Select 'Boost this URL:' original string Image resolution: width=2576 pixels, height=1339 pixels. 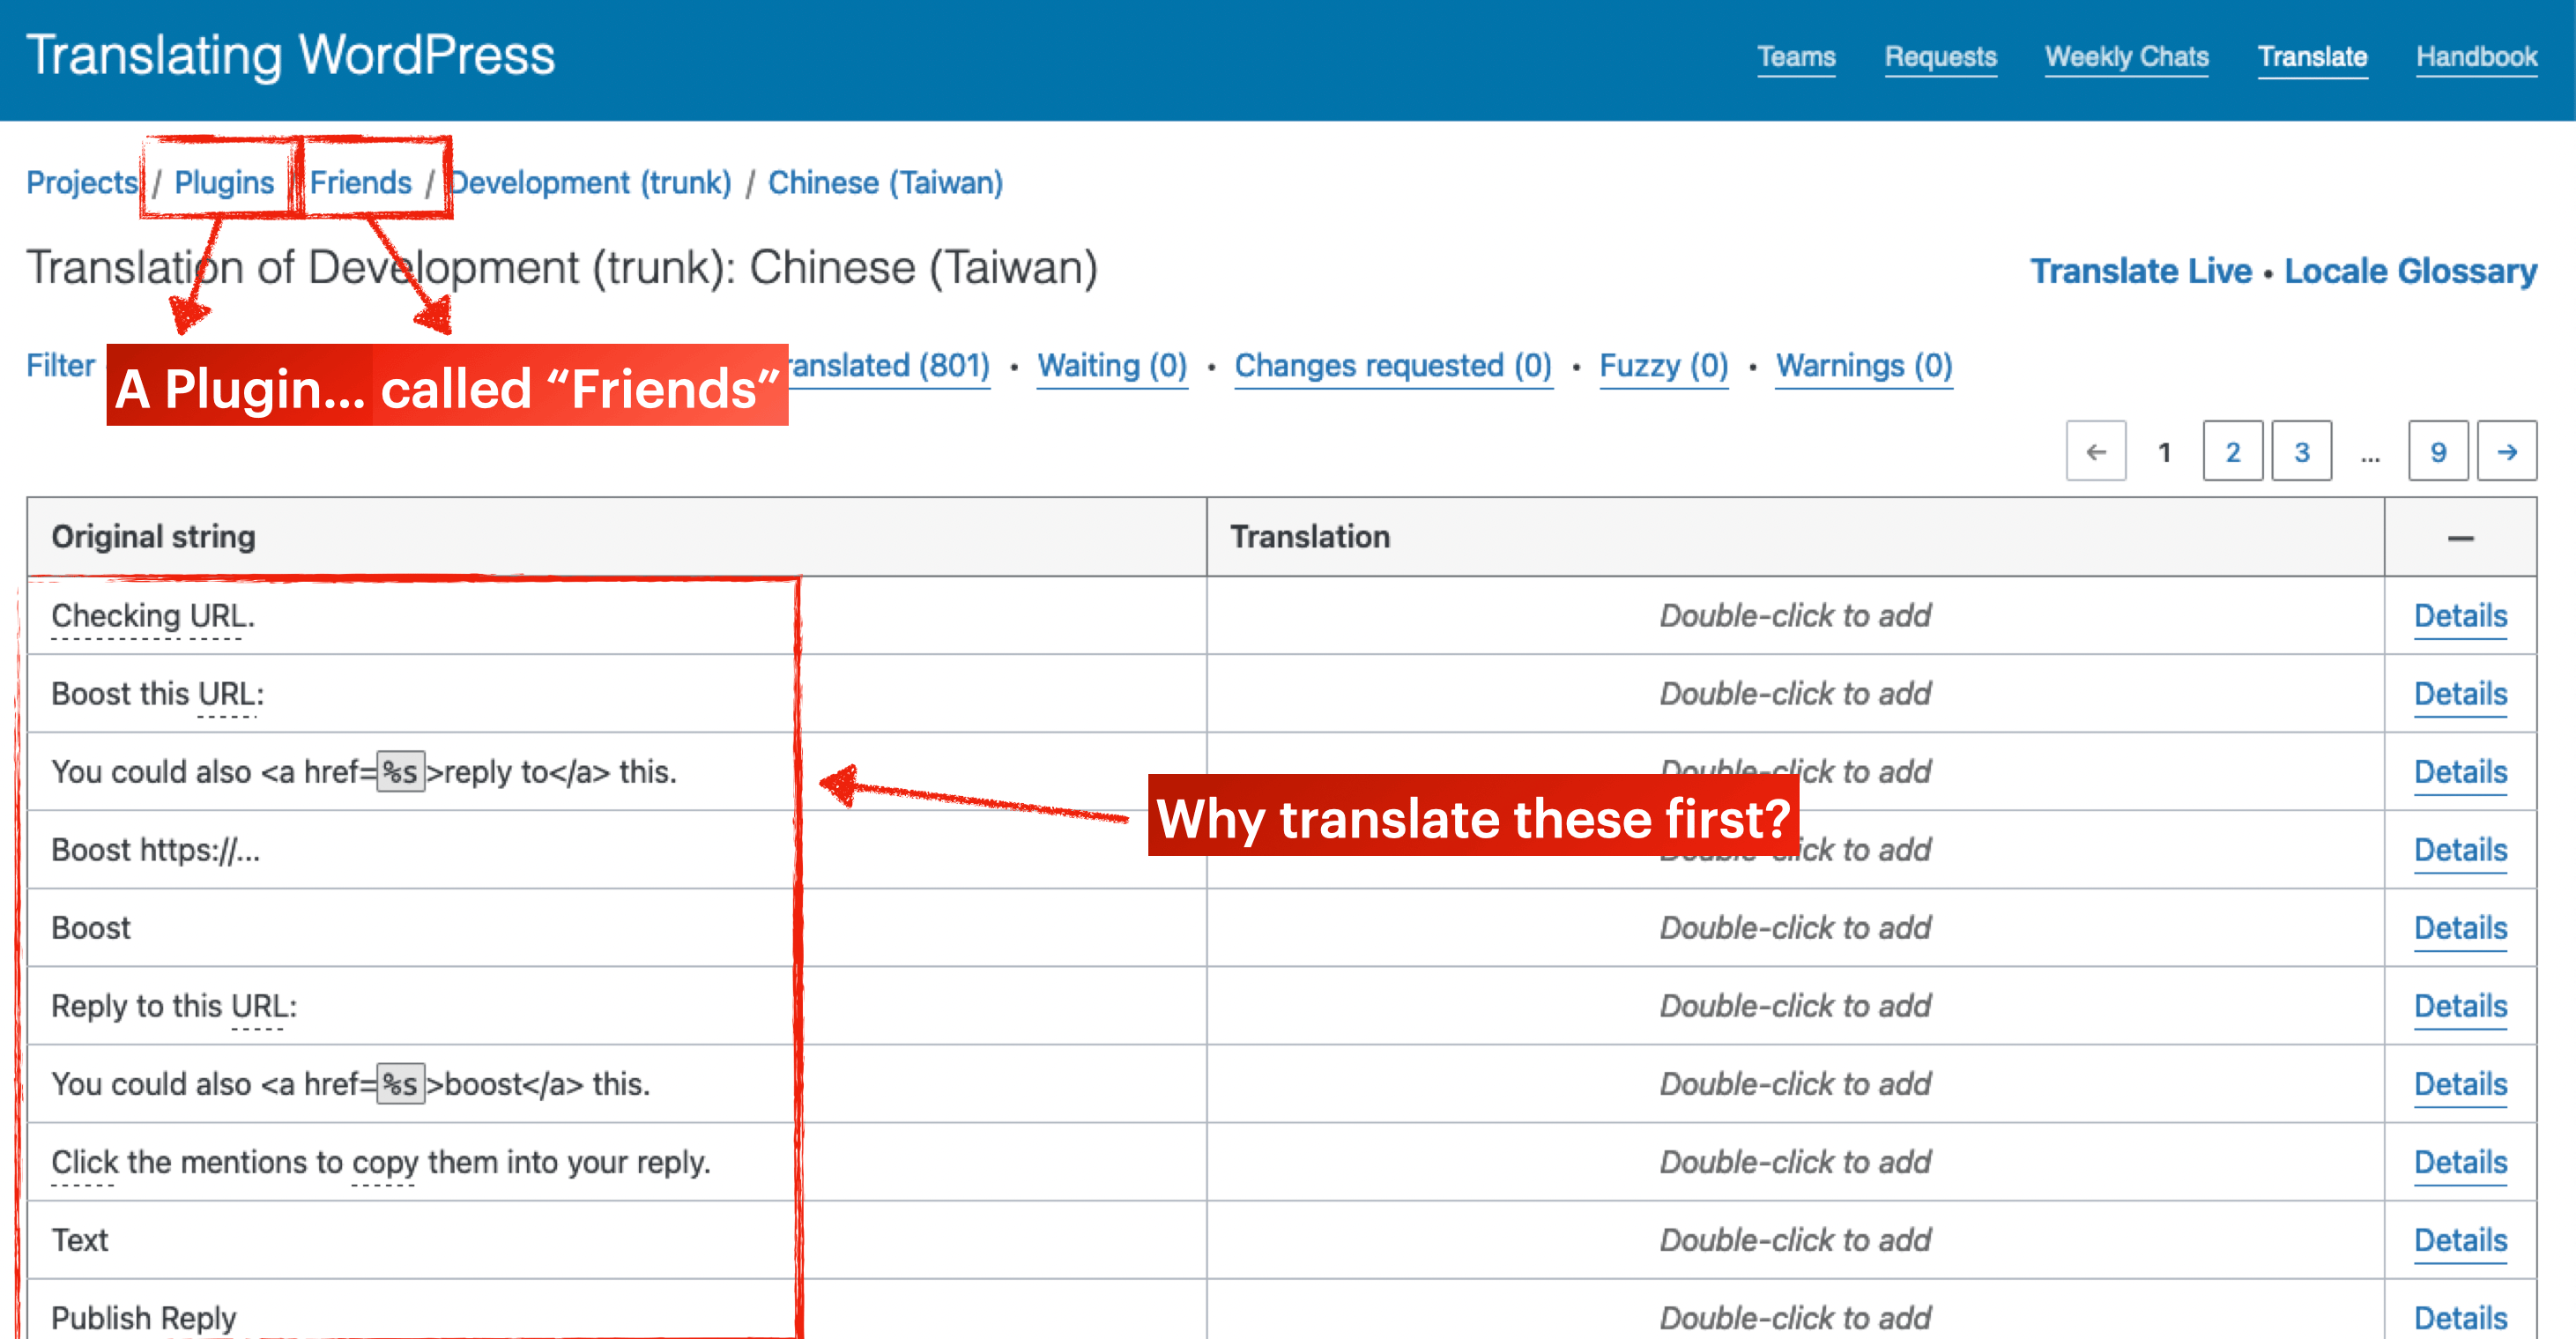click(158, 694)
